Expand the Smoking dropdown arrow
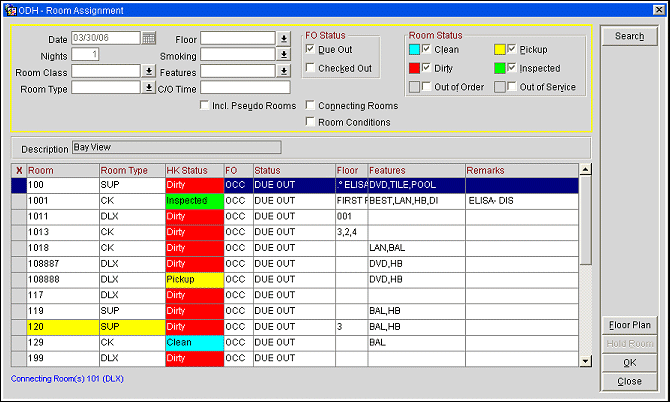 pos(283,55)
